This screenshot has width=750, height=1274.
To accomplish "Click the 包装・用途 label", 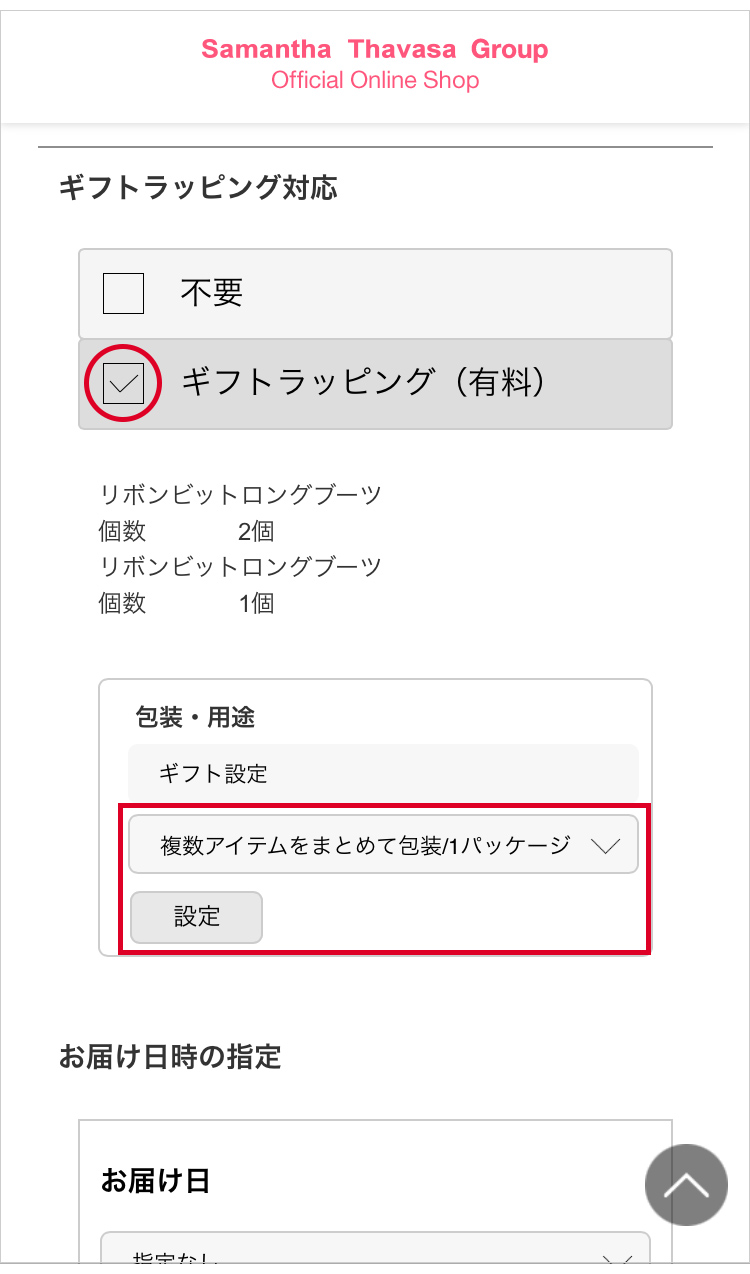I will (195, 717).
